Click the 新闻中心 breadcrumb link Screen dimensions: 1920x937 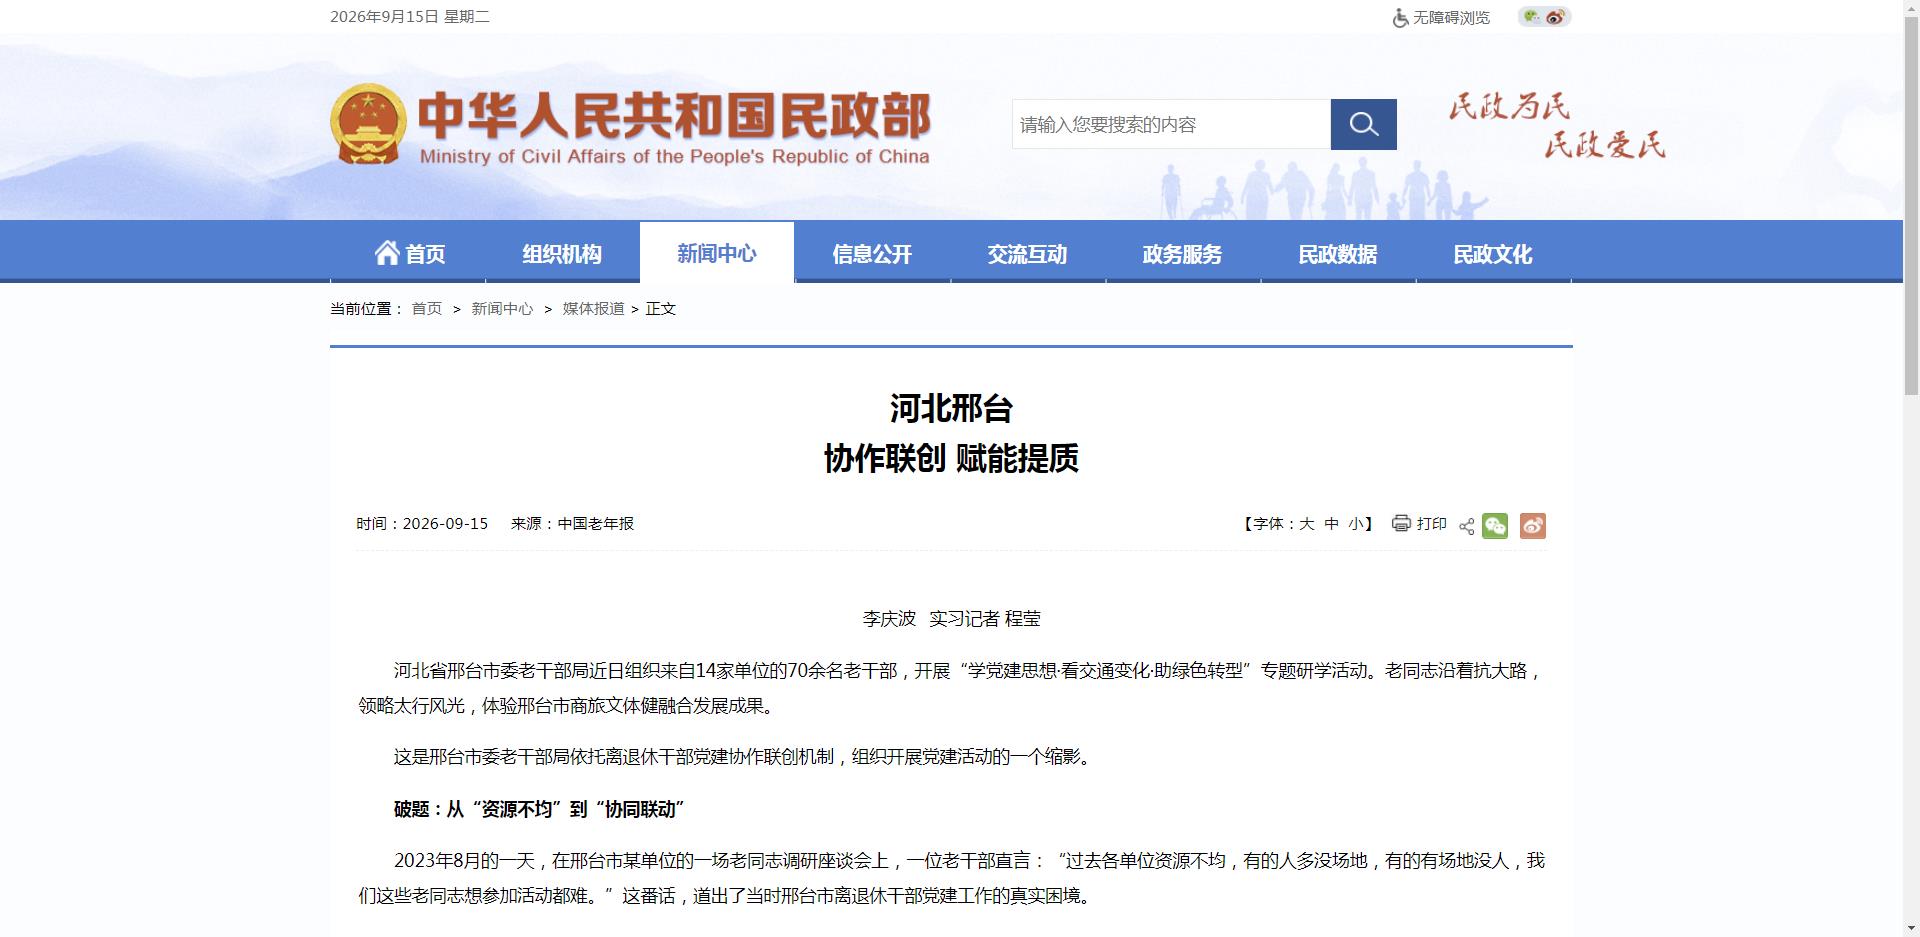502,309
